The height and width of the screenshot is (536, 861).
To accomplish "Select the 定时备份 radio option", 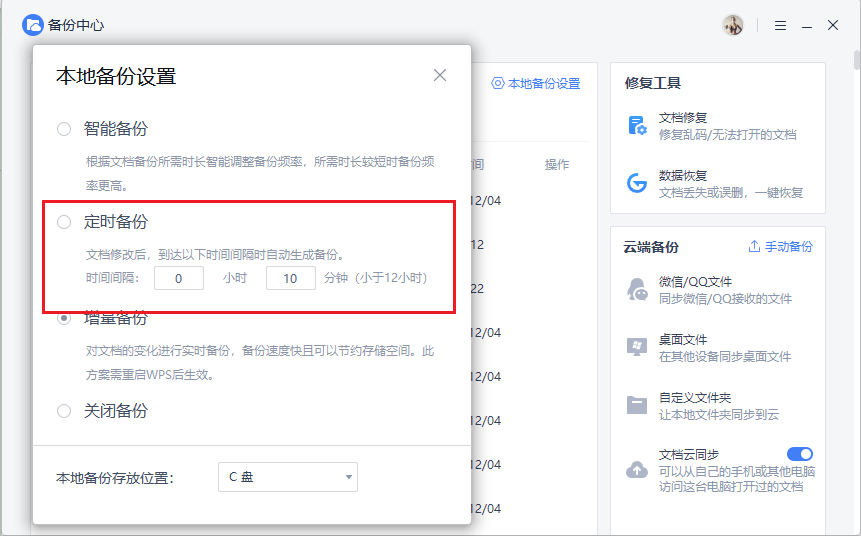I will point(64,222).
